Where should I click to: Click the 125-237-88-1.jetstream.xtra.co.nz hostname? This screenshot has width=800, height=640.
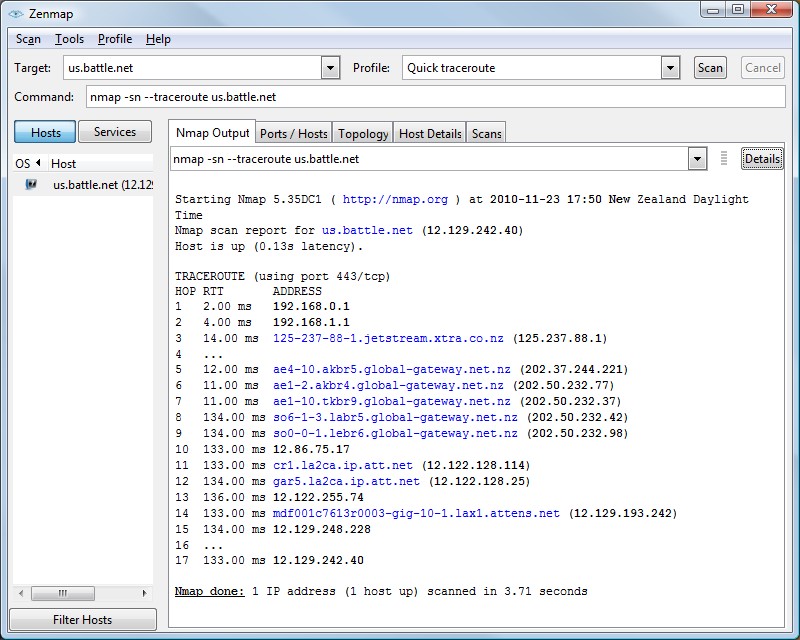coord(388,338)
